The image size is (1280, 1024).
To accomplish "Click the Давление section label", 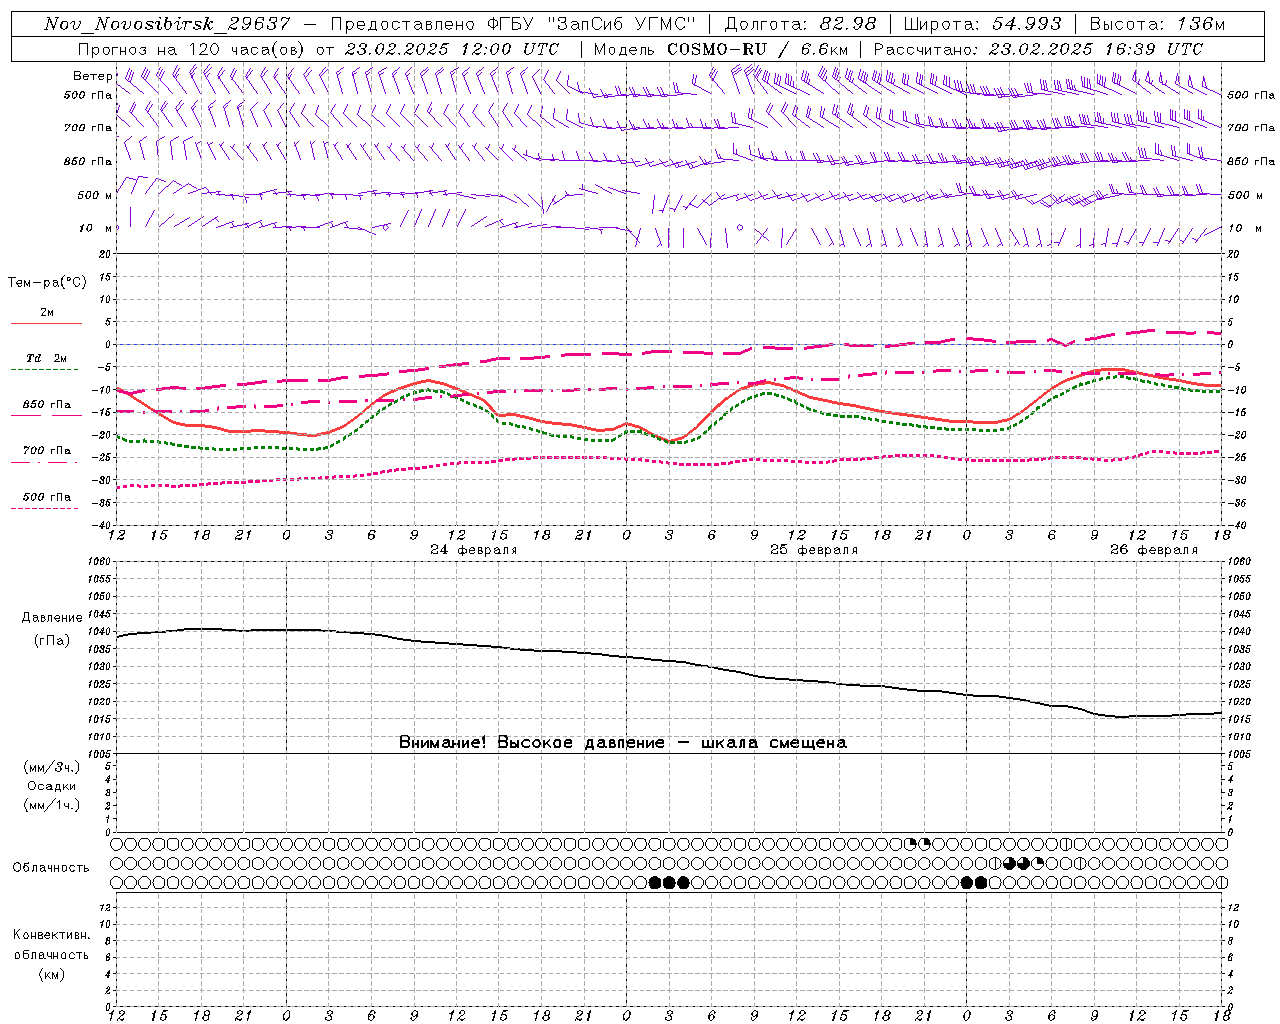I will 52,618.
